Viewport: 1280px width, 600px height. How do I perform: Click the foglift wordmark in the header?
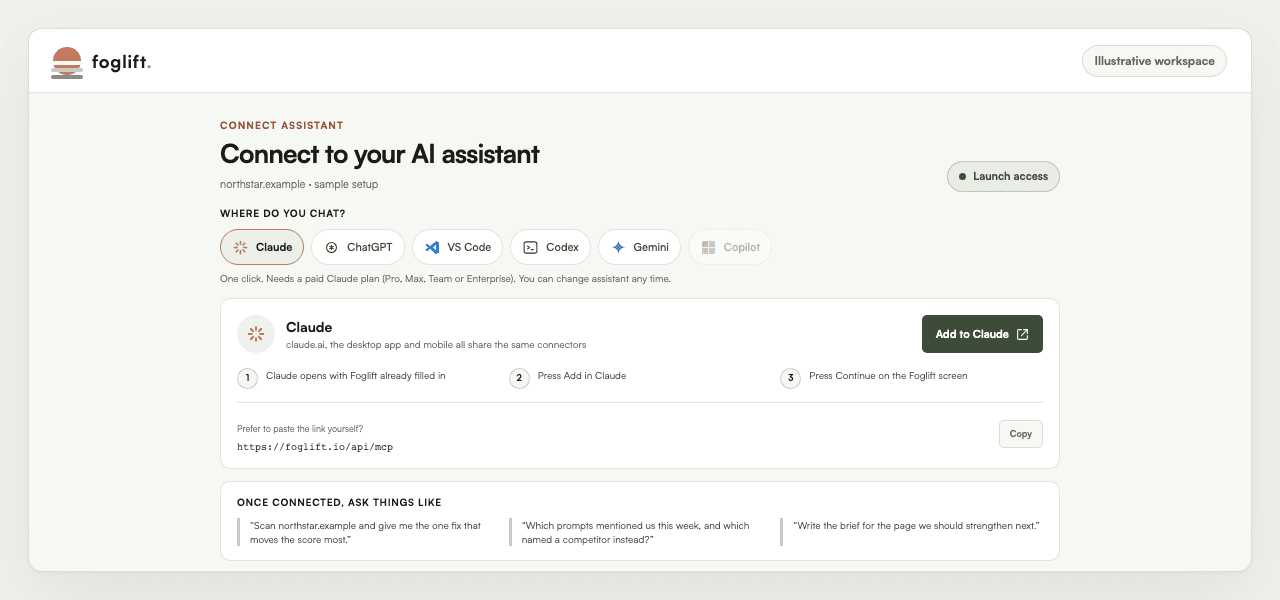coord(121,62)
